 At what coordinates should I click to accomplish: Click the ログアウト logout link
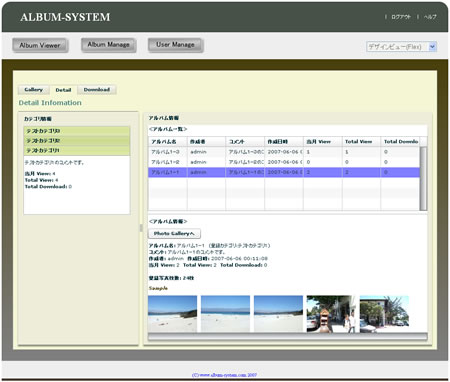click(x=401, y=17)
